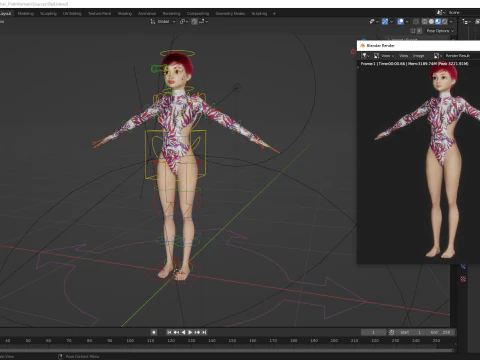Click the Scene name field
The height and width of the screenshot is (360, 480).
point(463,12)
